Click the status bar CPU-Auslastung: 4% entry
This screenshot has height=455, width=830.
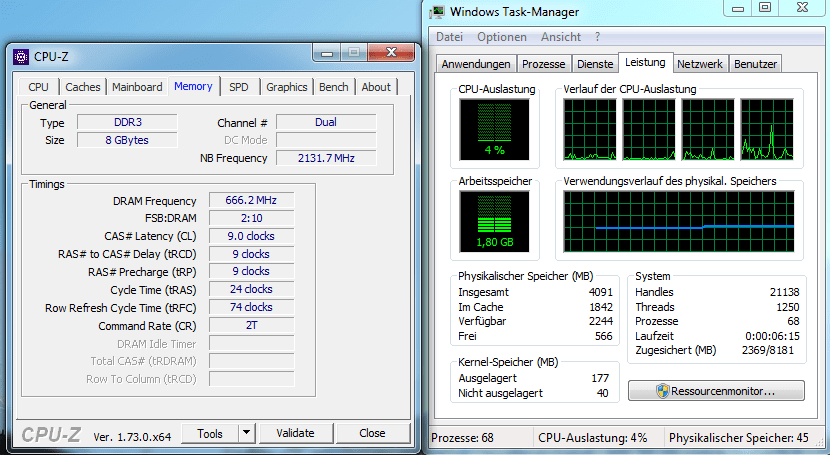593,438
